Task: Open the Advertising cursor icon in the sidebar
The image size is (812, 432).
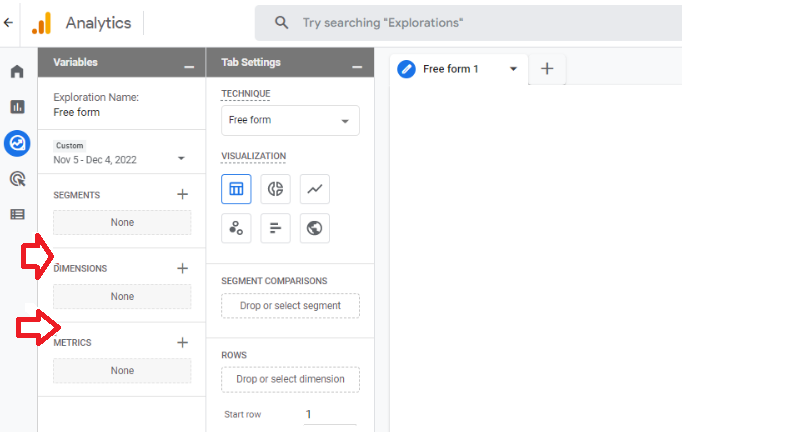Action: pos(17,179)
